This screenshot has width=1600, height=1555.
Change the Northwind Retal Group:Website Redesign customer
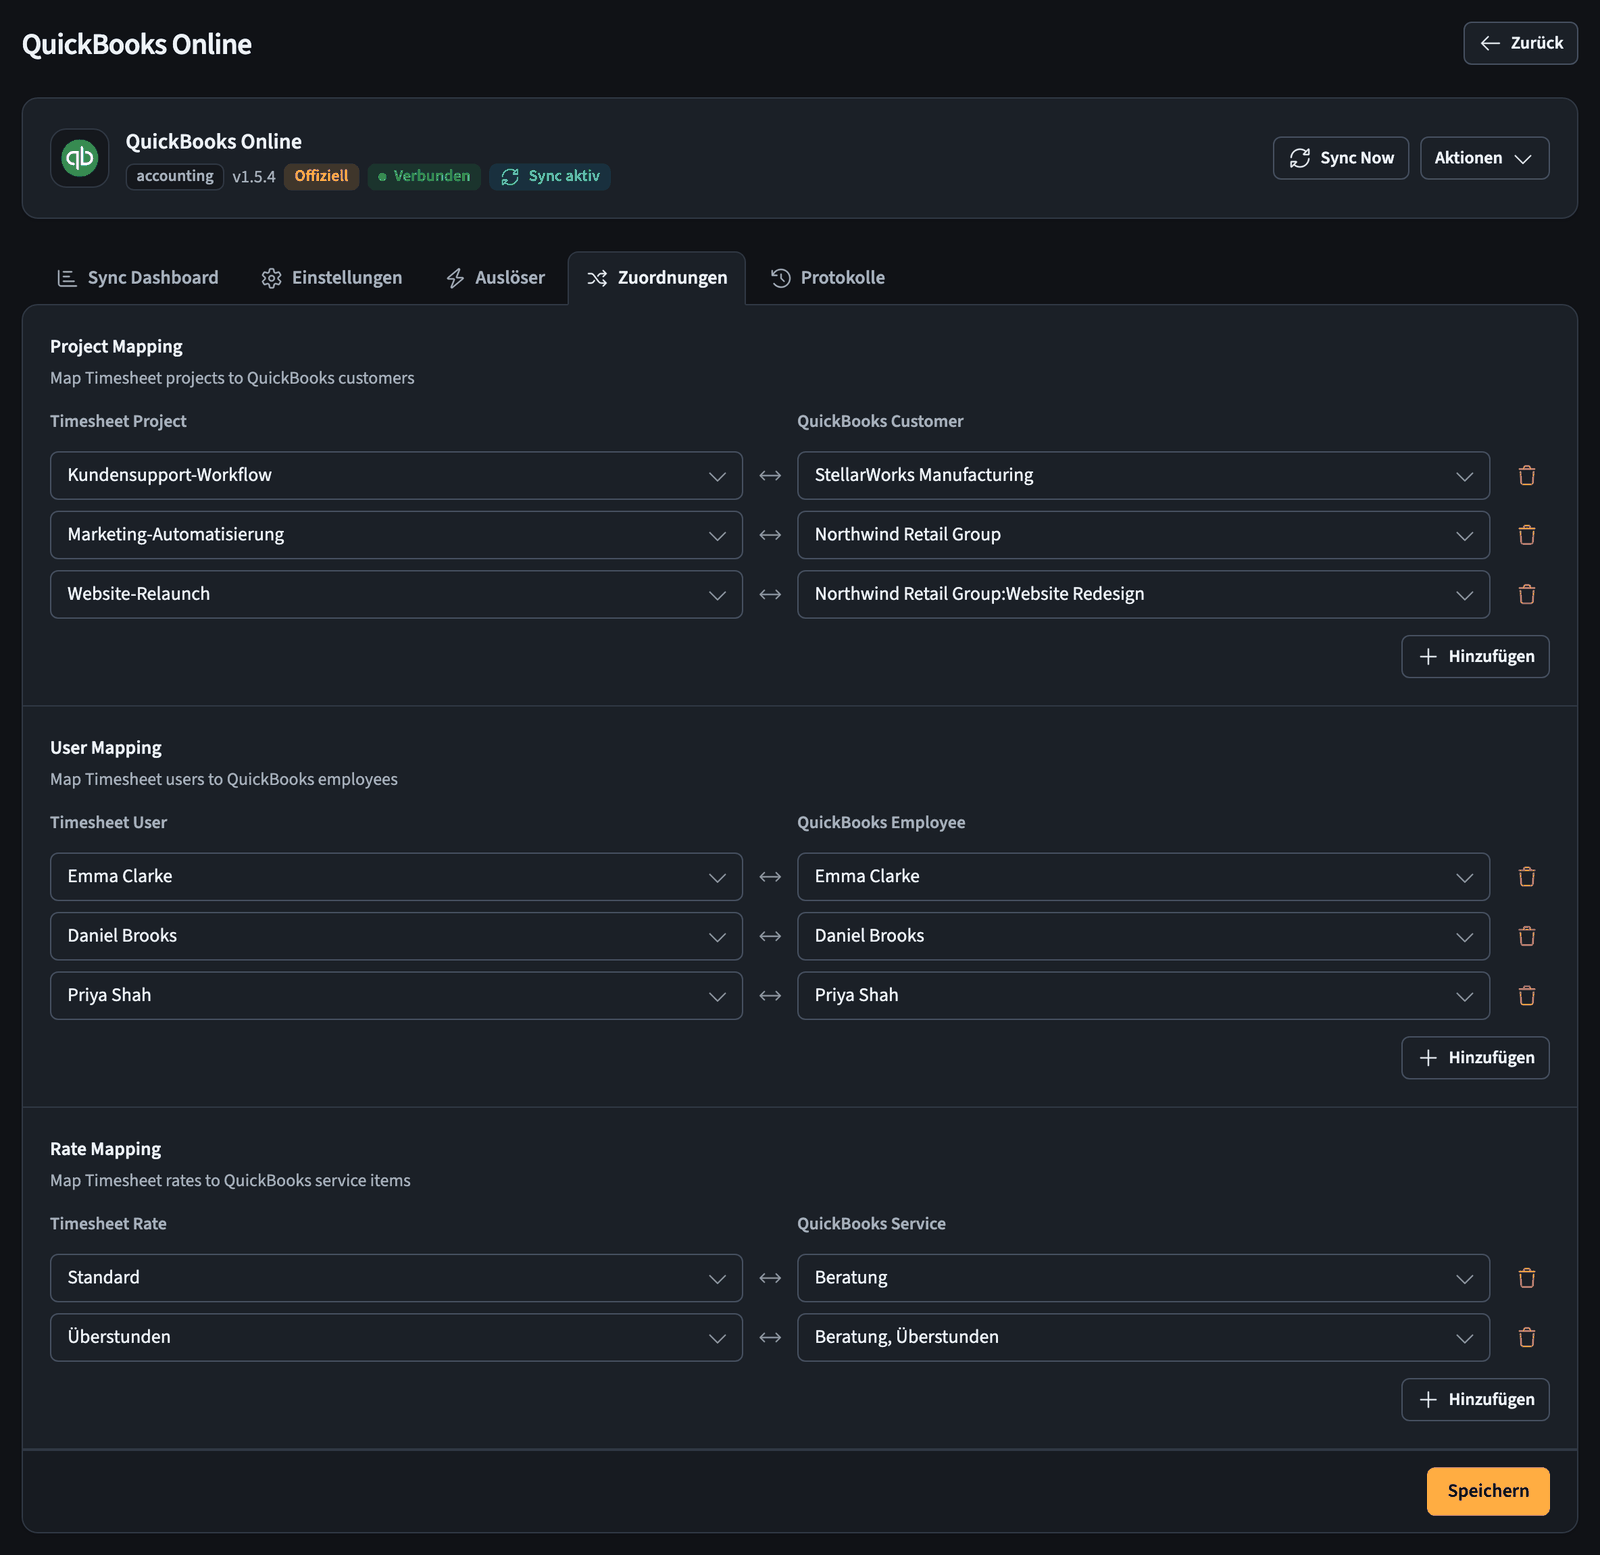coord(1143,595)
